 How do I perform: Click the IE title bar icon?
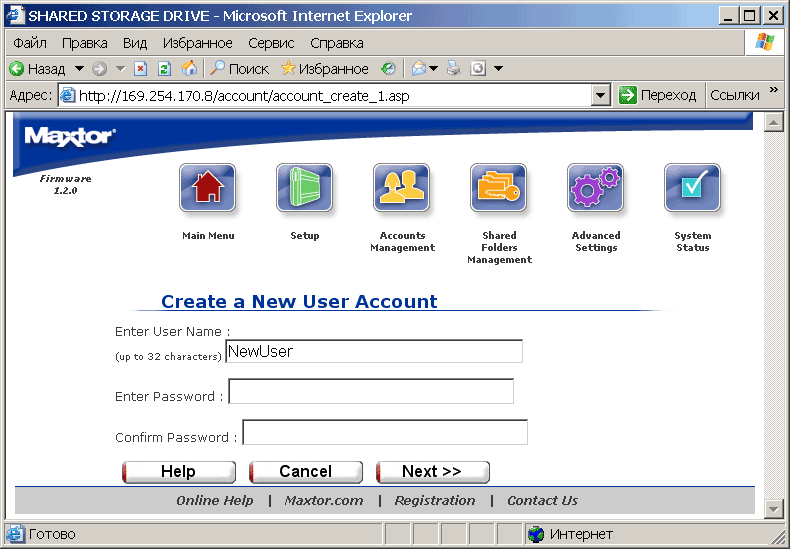point(14,15)
